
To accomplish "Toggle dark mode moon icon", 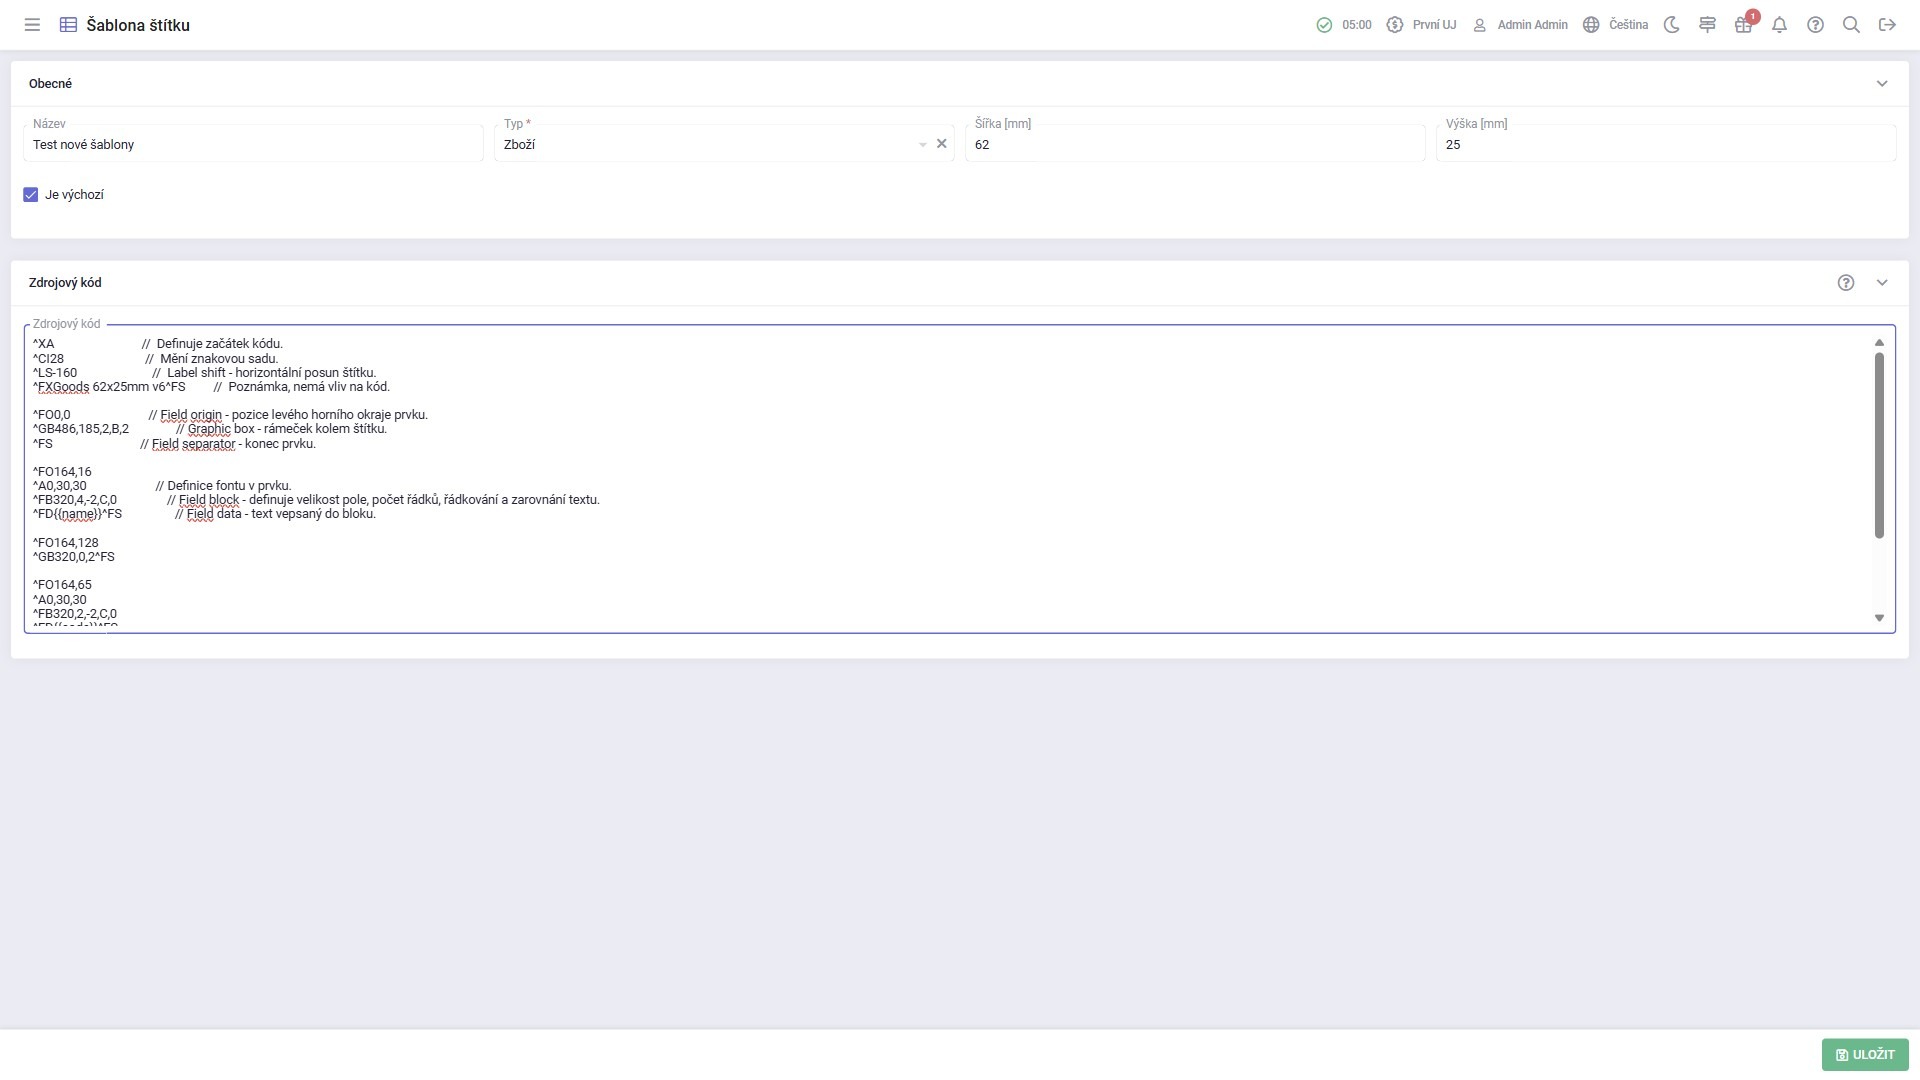I will pos(1671,25).
